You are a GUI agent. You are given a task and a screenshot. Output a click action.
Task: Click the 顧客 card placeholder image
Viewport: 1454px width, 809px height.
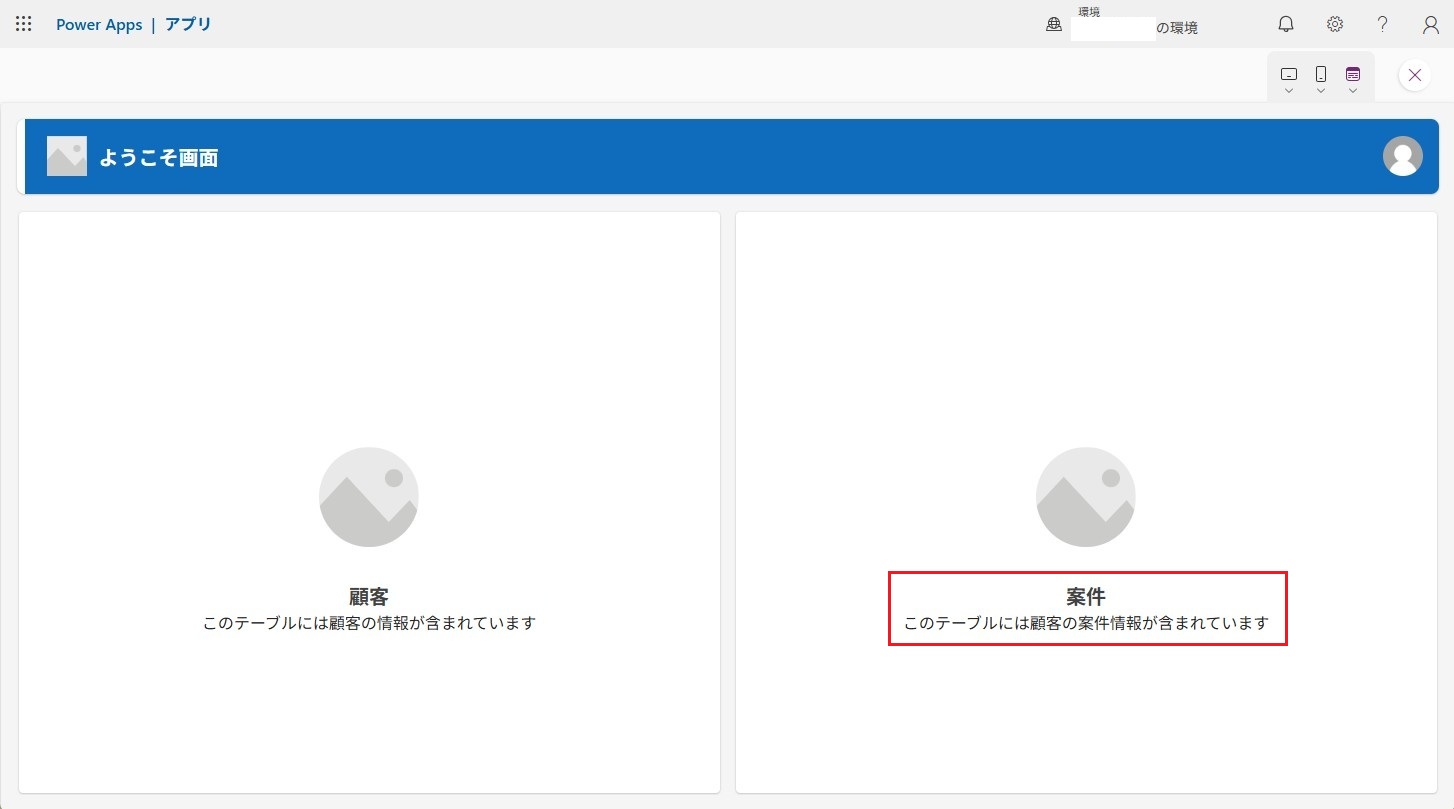[368, 497]
